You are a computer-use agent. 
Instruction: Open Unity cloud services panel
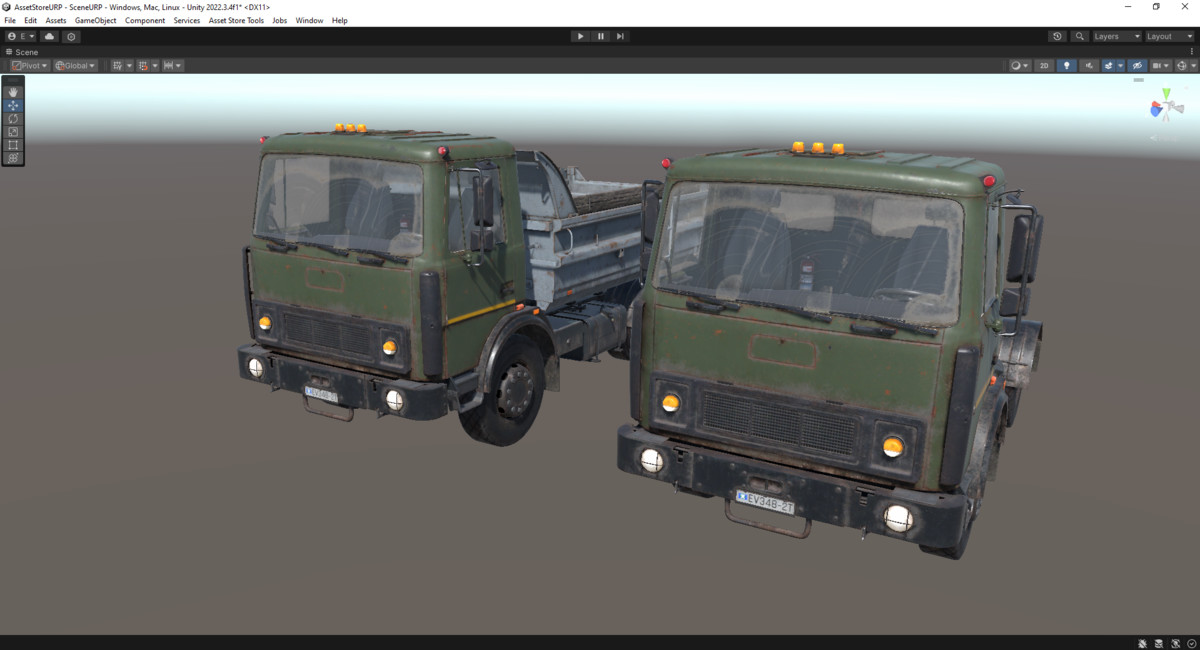(x=48, y=36)
